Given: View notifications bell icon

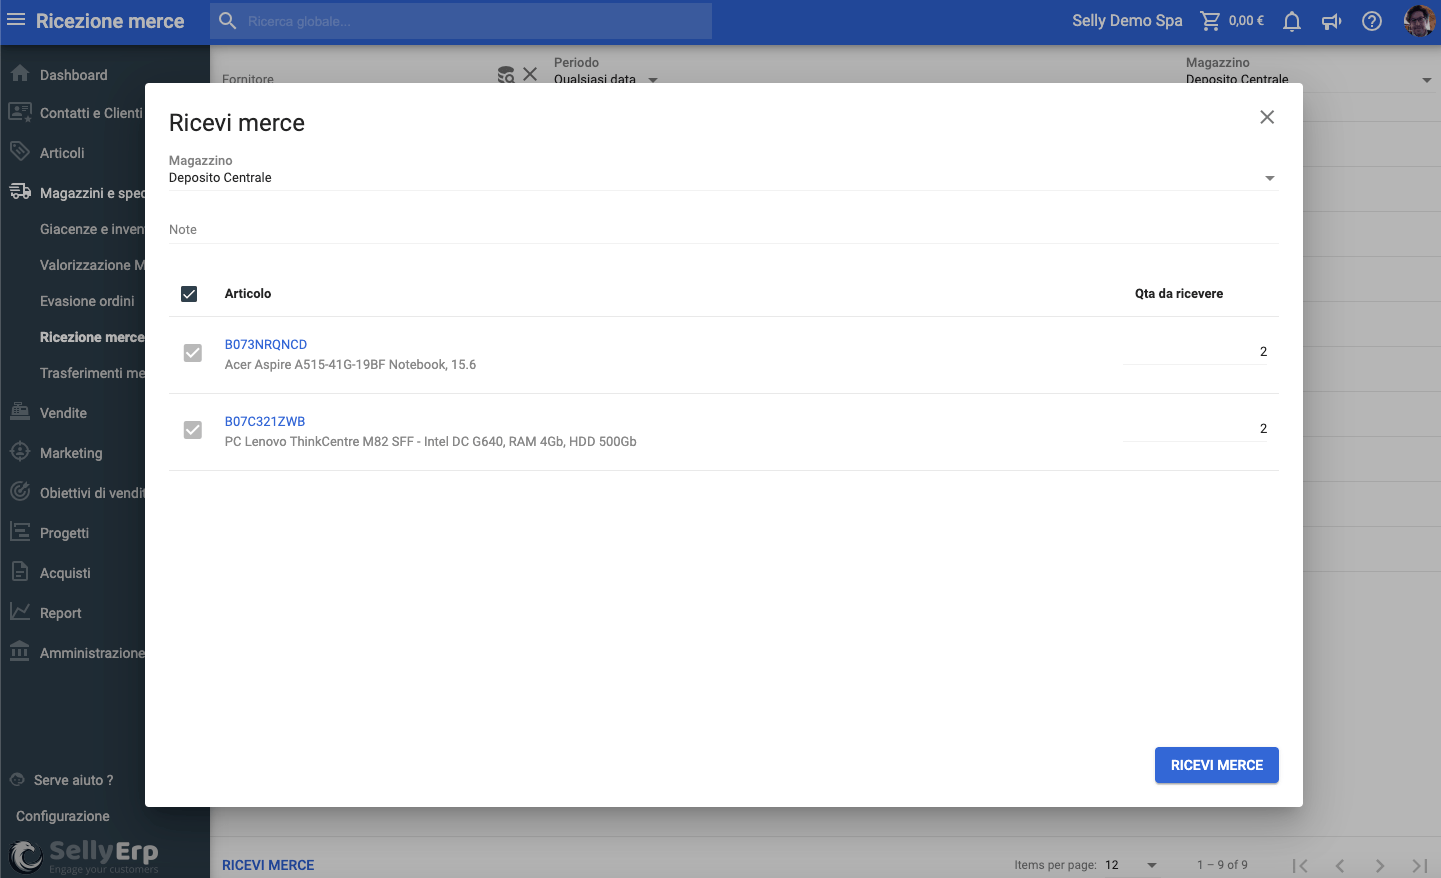Looking at the screenshot, I should (1292, 21).
